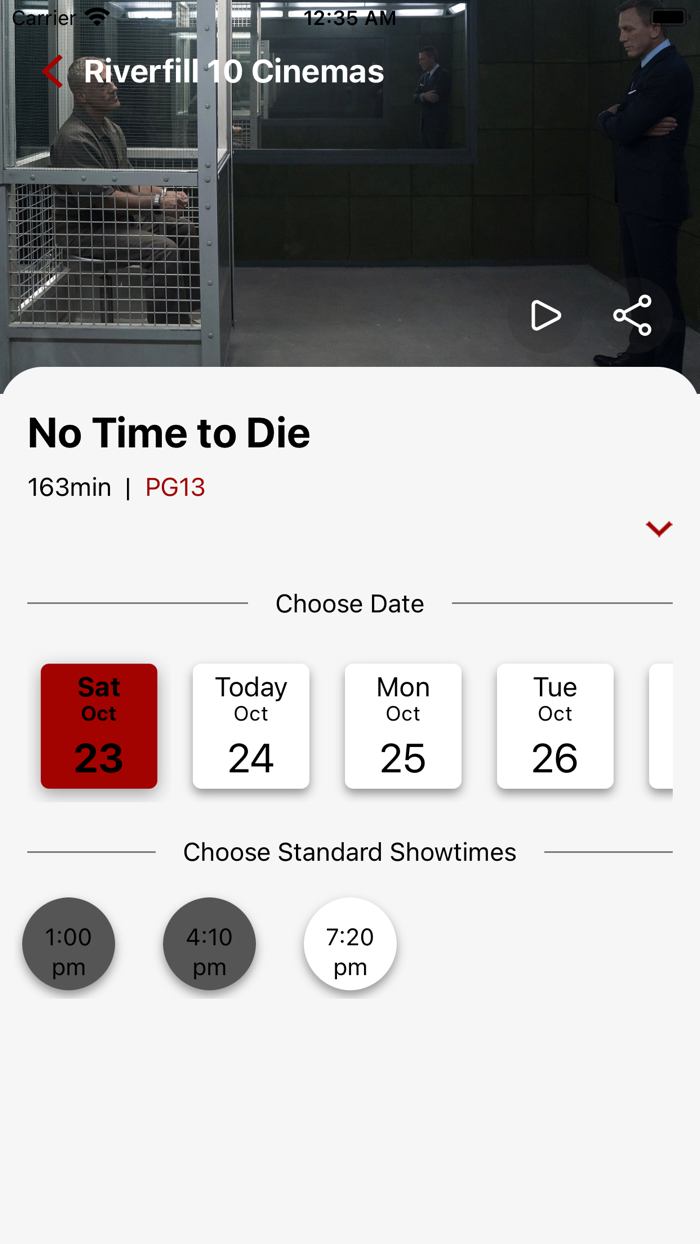Screen dimensions: 700x1244
Task: Tap the PG13 rating label
Action: [x=175, y=487]
